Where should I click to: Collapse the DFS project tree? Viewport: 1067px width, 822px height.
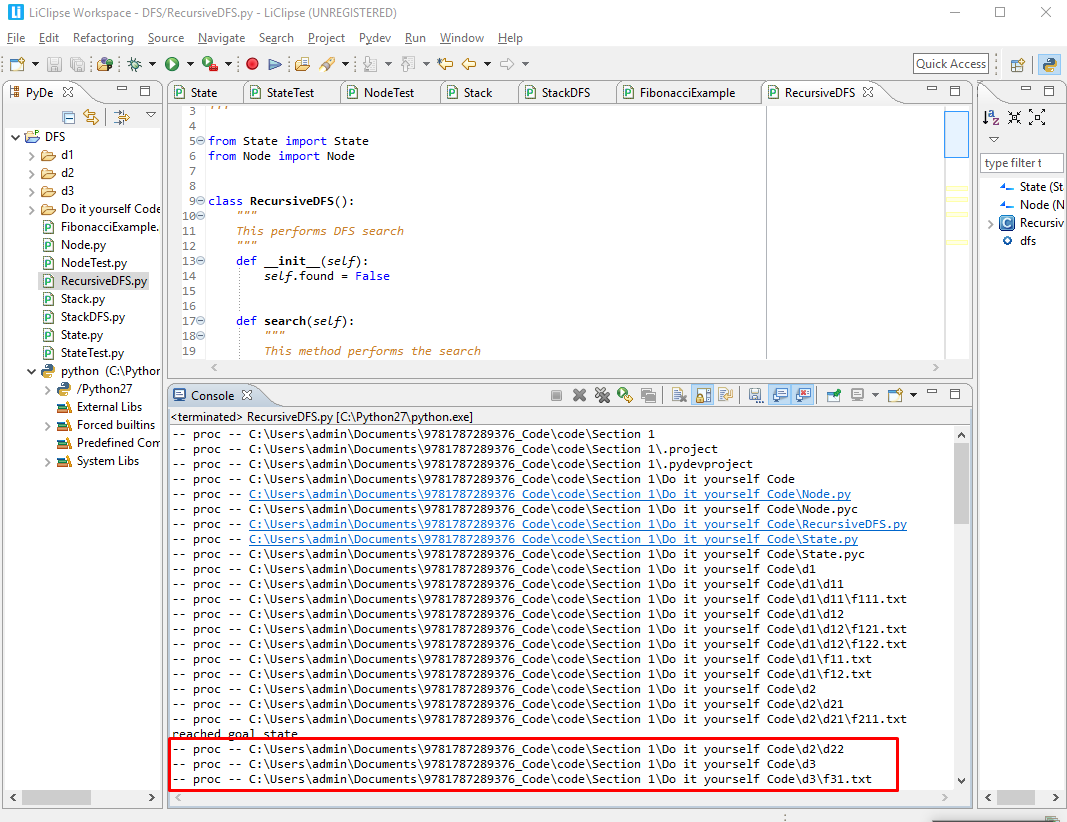tap(15, 137)
